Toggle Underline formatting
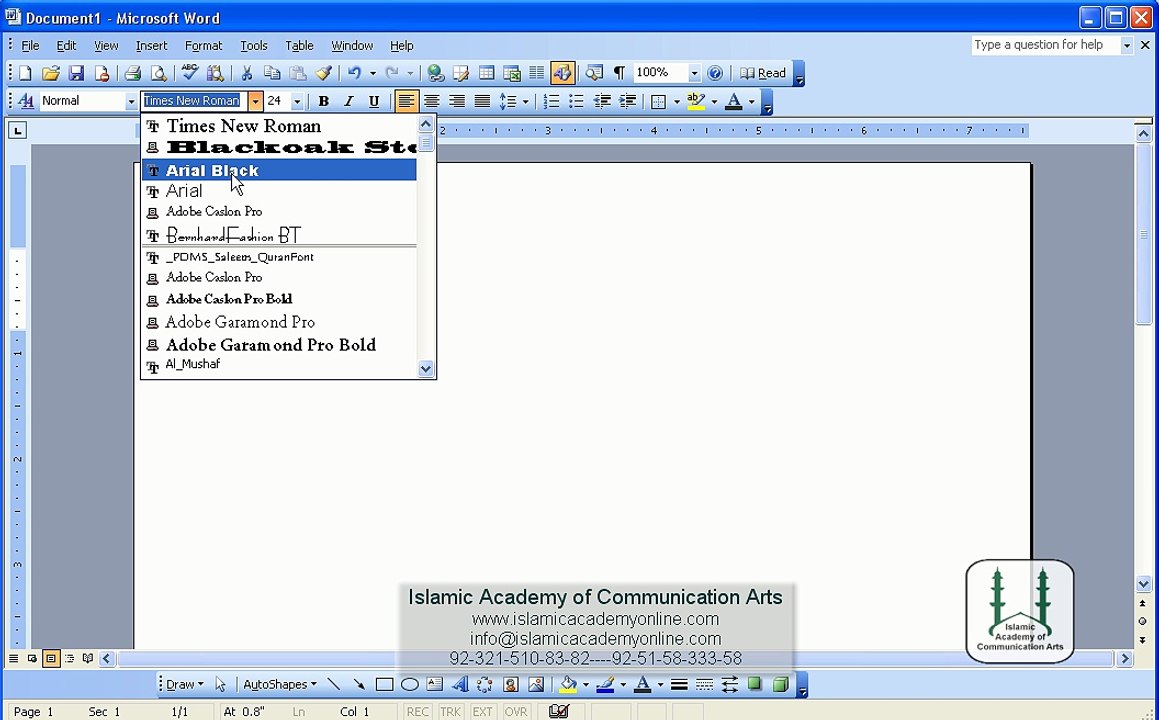 click(374, 101)
